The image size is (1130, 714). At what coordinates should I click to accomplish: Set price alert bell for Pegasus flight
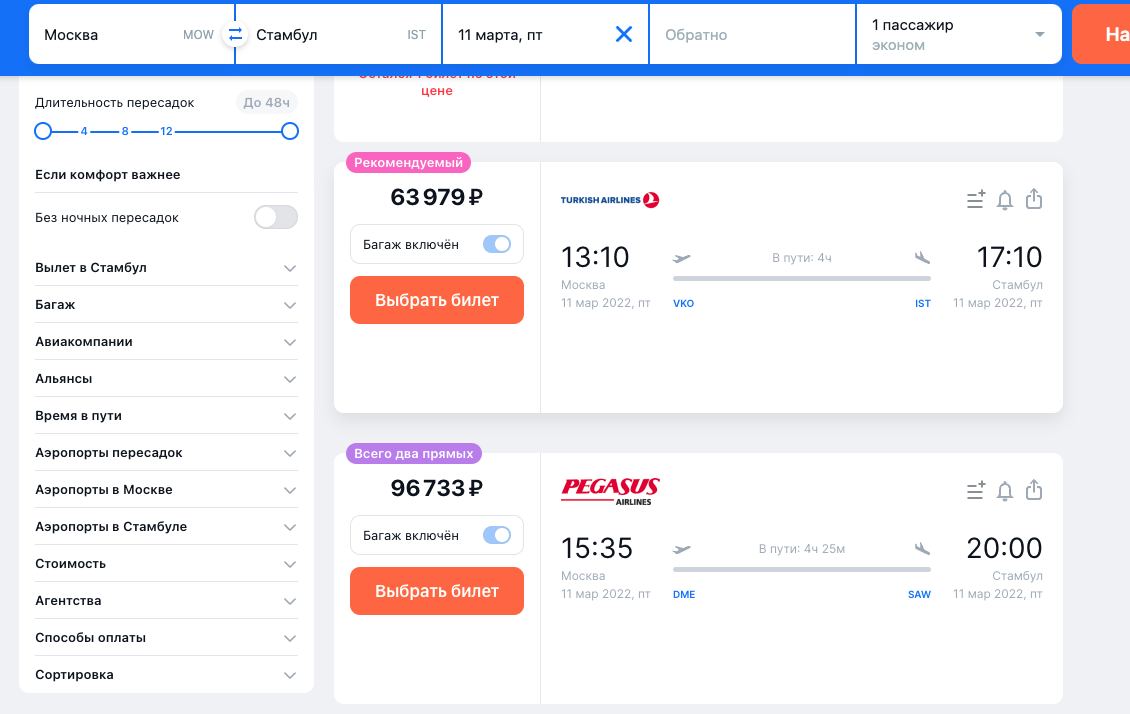[x=1005, y=491]
